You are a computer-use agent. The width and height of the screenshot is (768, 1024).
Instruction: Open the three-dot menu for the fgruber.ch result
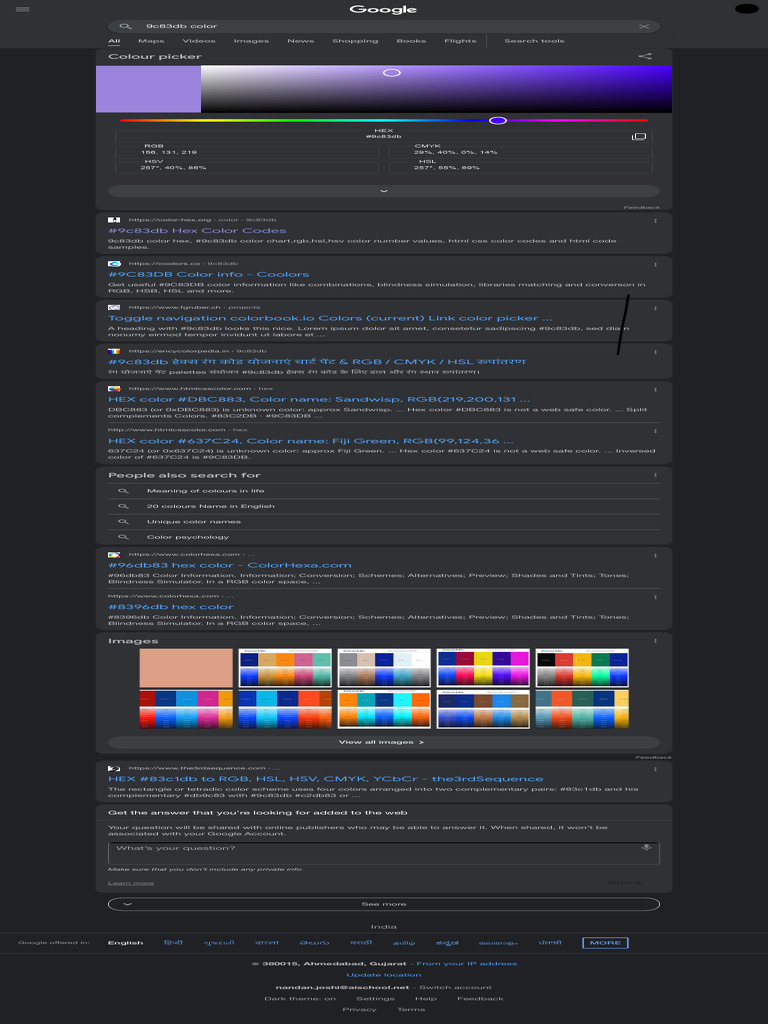655,308
